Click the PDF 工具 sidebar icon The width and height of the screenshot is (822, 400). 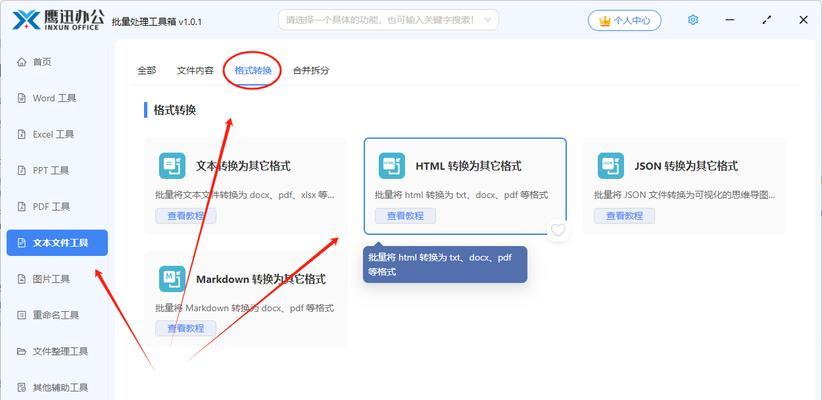(21, 207)
